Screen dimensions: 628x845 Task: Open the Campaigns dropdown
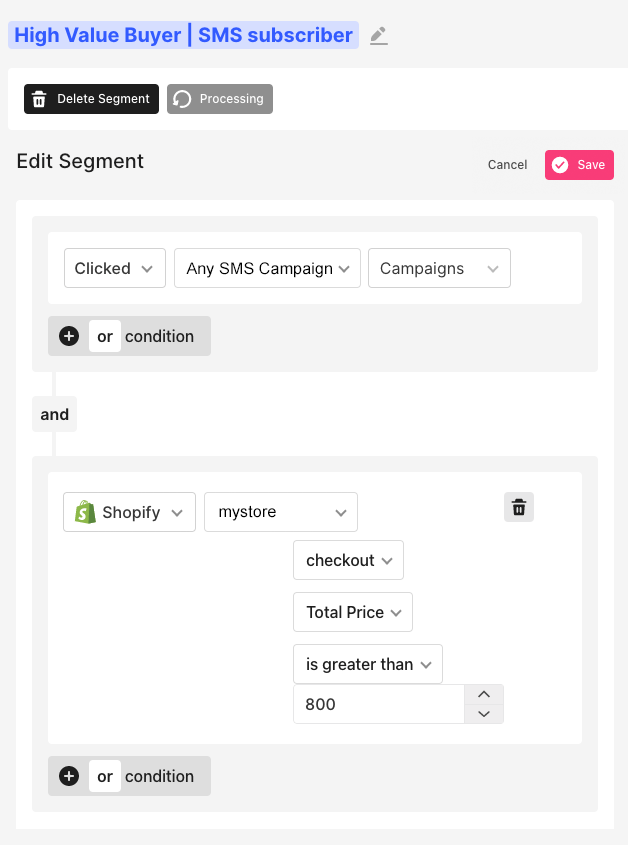438,268
